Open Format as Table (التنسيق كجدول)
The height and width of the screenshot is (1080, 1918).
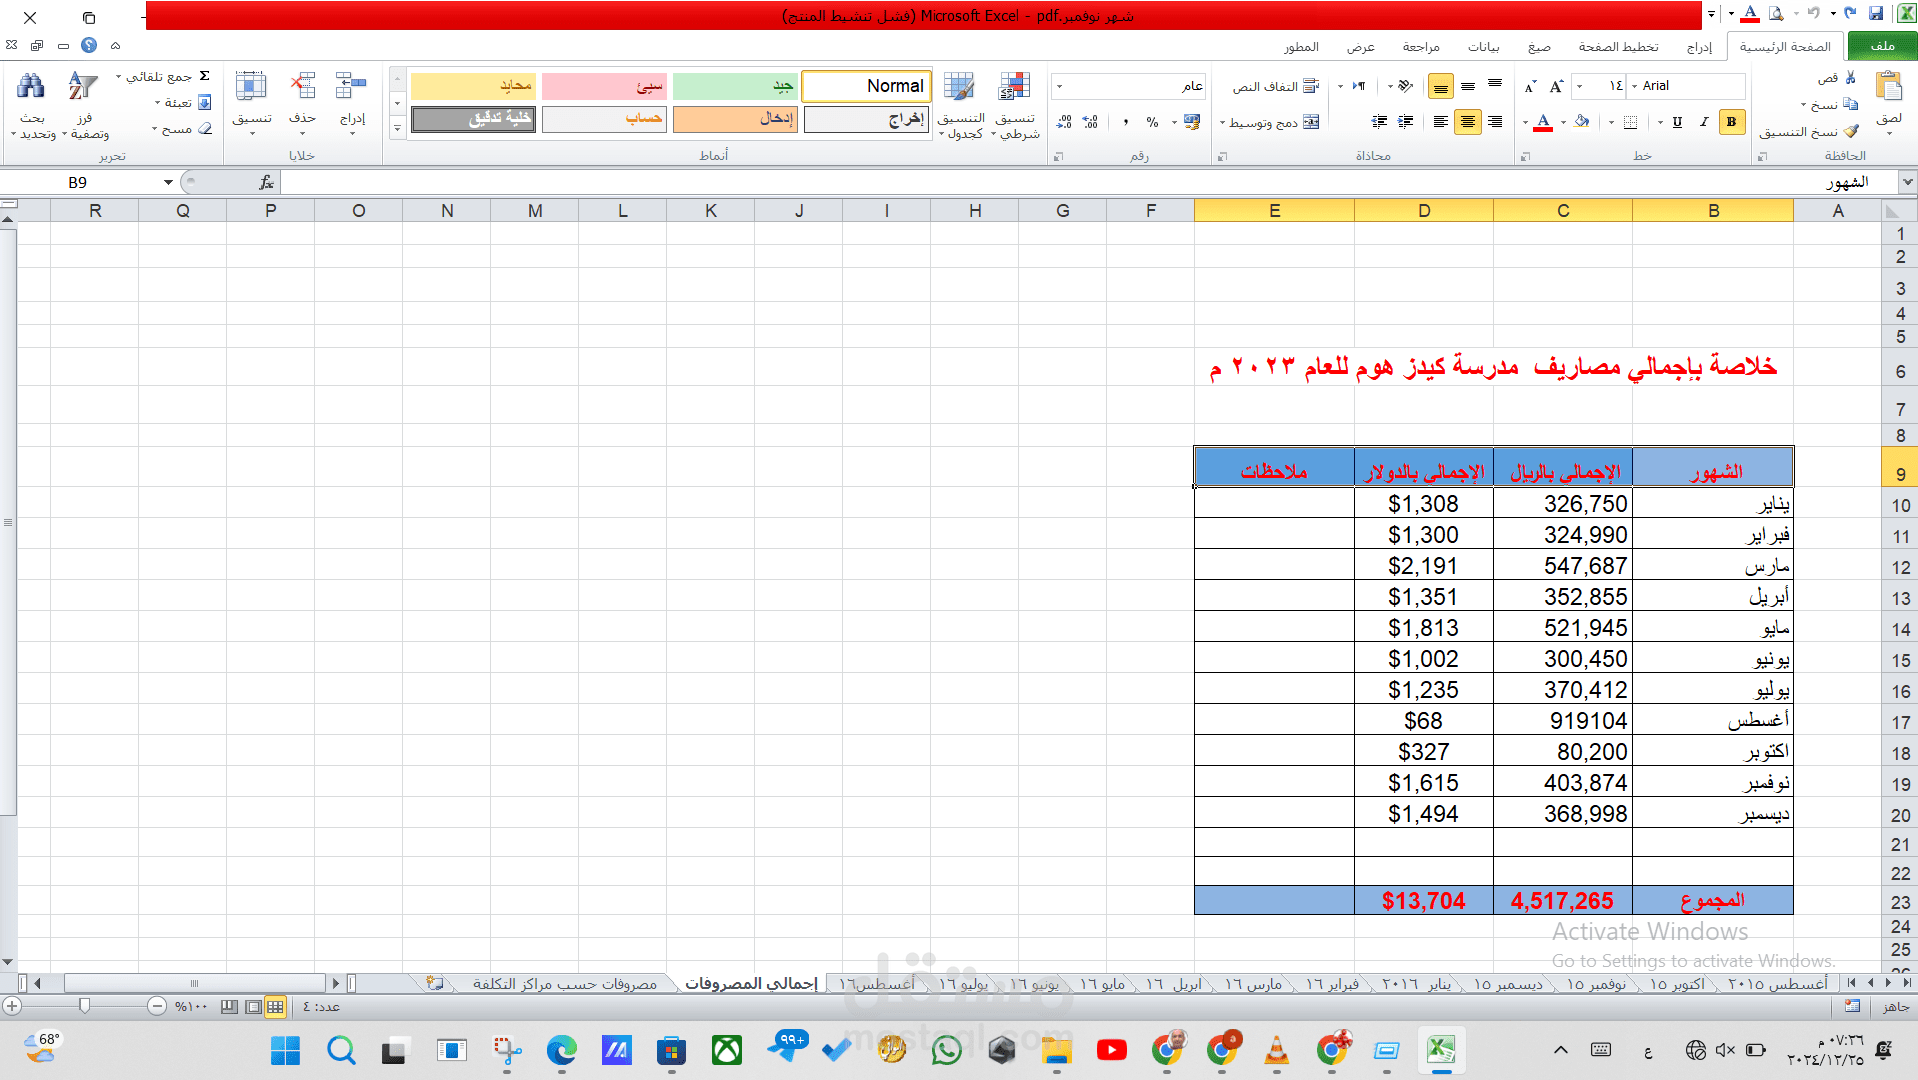pyautogui.click(x=961, y=104)
